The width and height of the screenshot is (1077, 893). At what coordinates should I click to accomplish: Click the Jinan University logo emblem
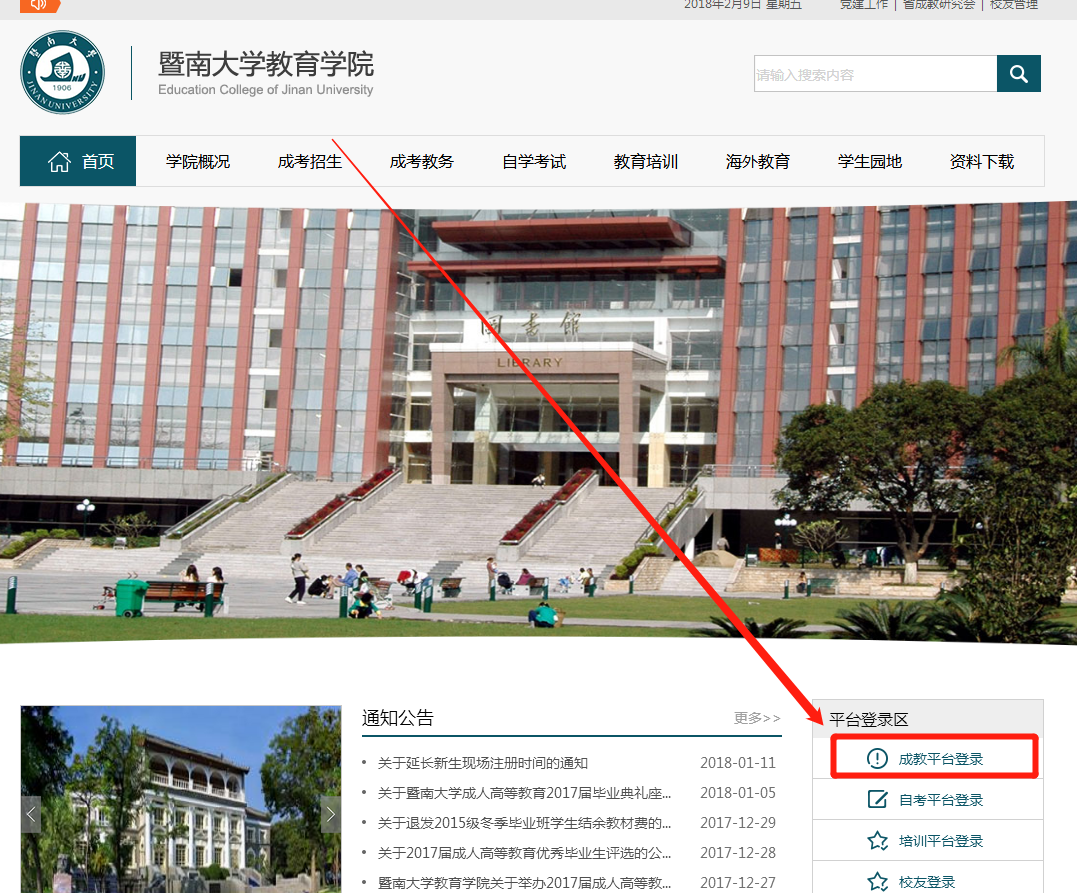coord(63,72)
